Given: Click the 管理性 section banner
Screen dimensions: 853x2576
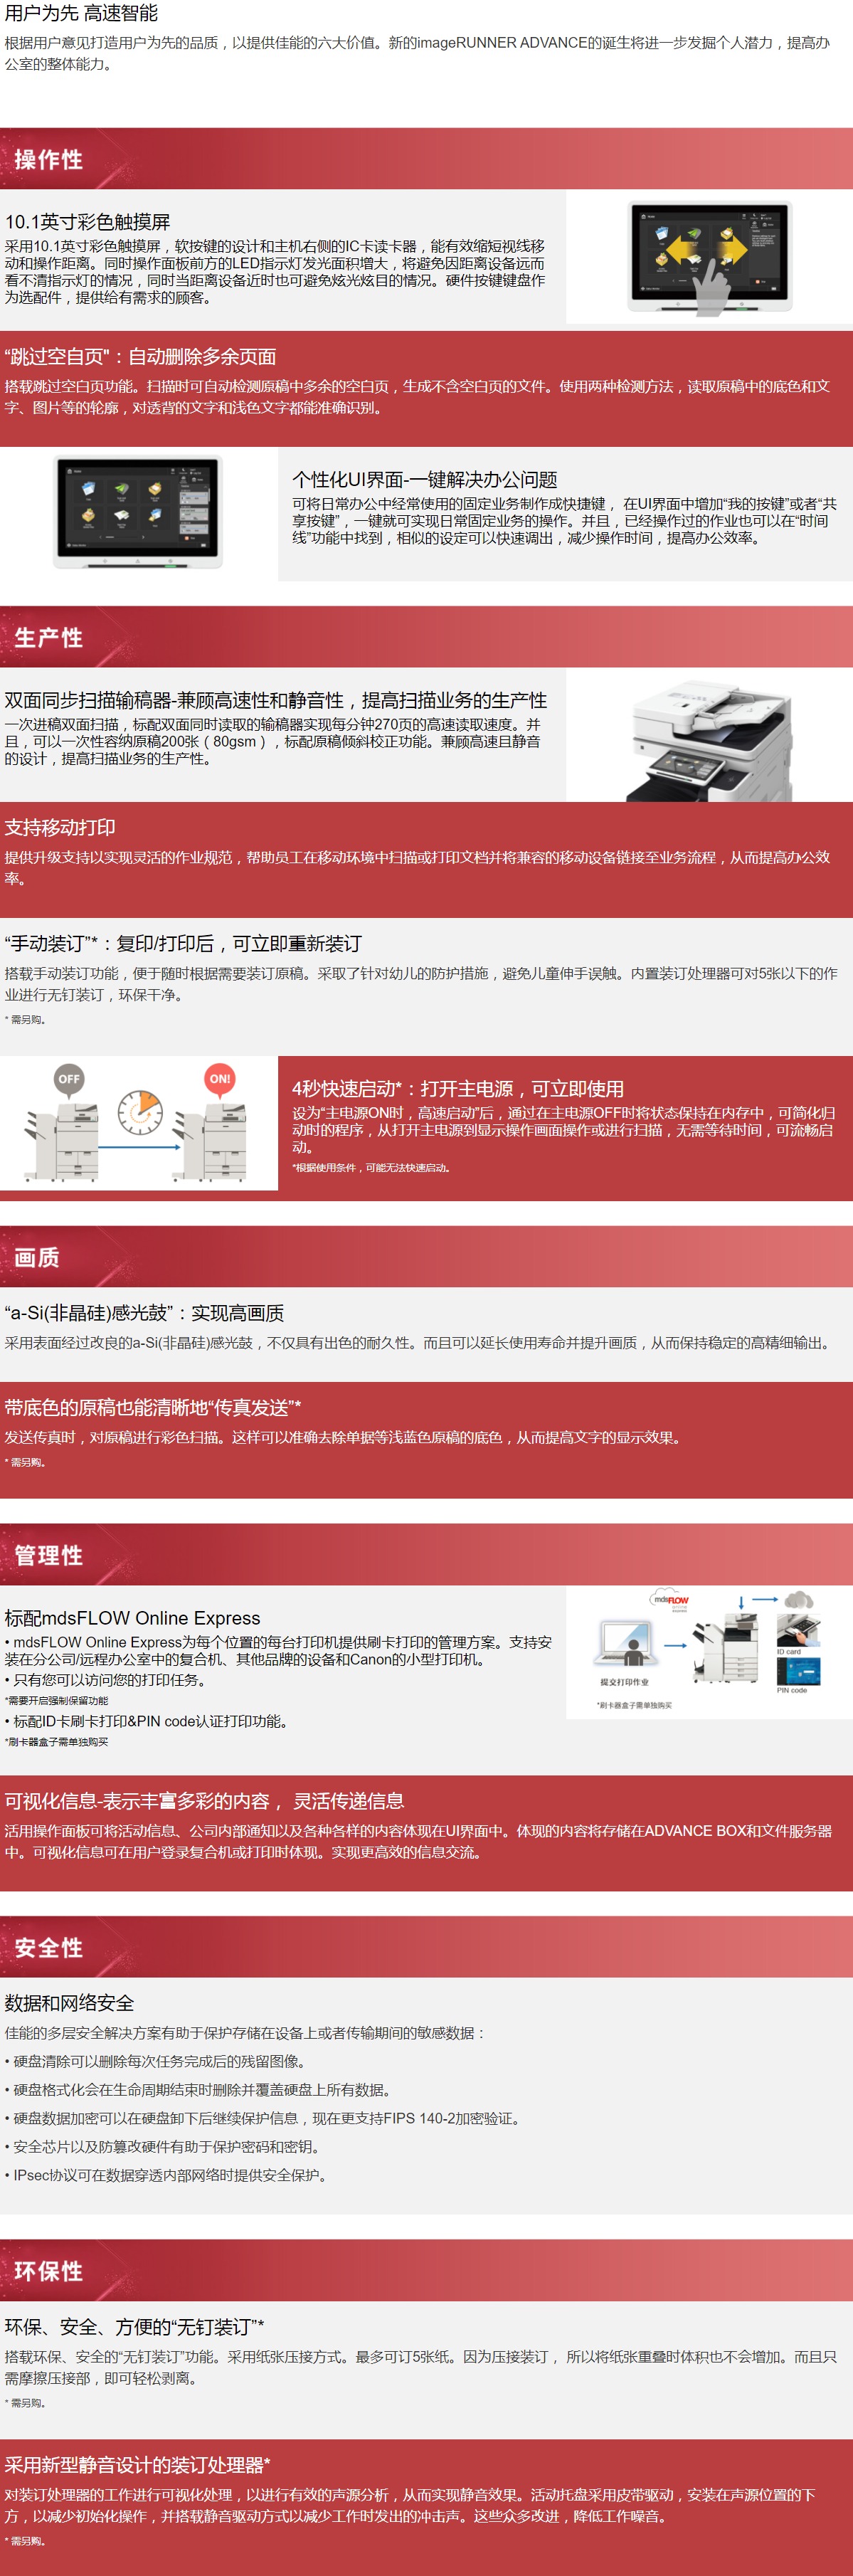Looking at the screenshot, I should 426,1555.
